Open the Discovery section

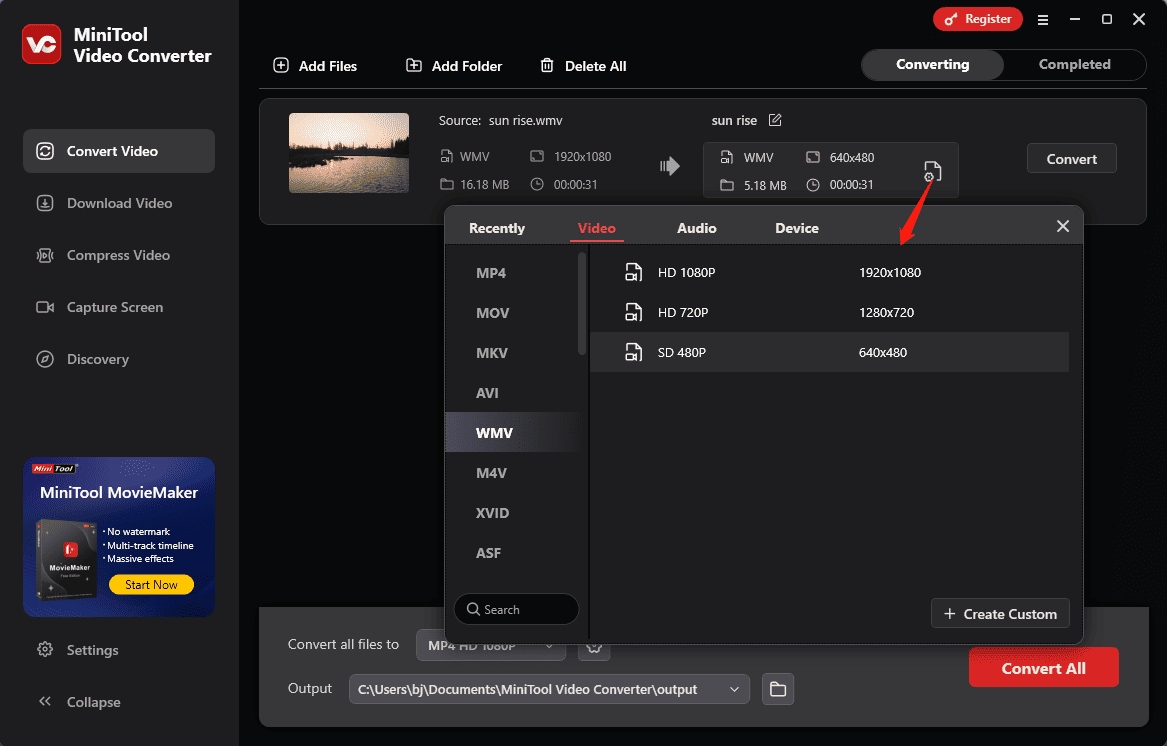coord(119,360)
